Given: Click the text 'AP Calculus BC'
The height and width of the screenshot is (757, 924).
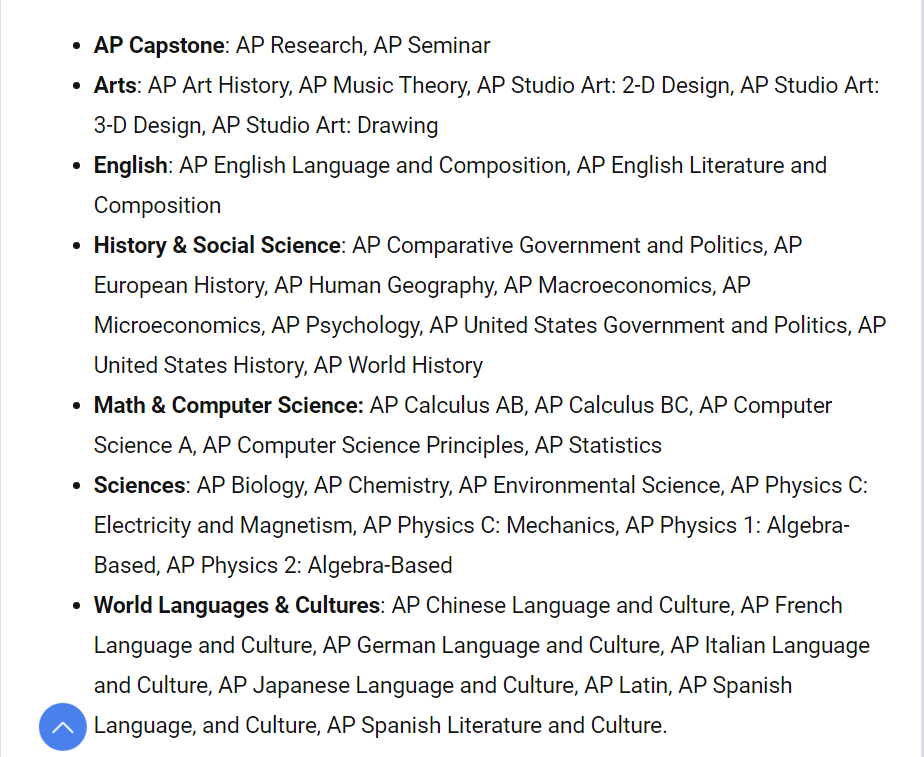Looking at the screenshot, I should pyautogui.click(x=611, y=405).
